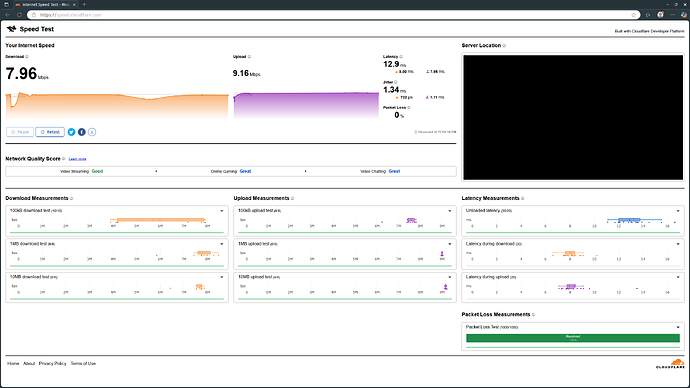Image resolution: width=690 pixels, height=388 pixels.
Task: Share results via the Twitter icon
Action: coord(71,132)
